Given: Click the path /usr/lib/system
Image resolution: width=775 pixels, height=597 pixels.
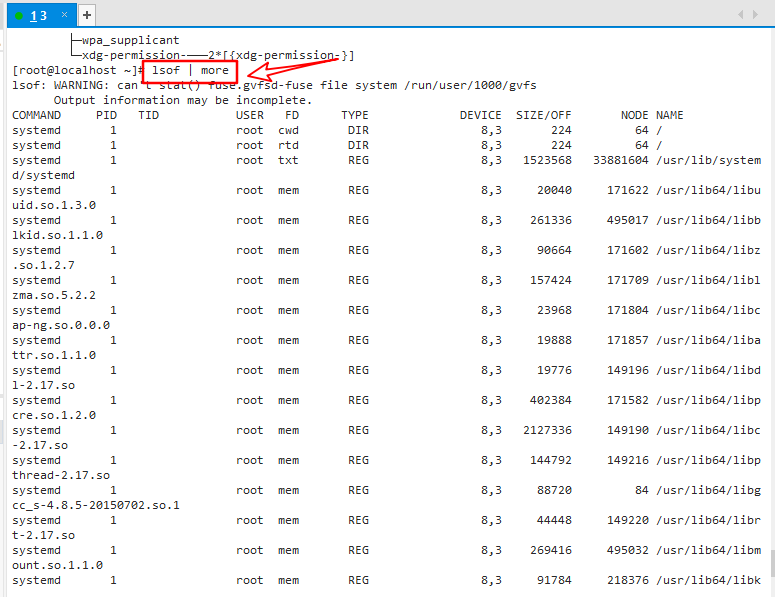Looking at the screenshot, I should point(708,160).
